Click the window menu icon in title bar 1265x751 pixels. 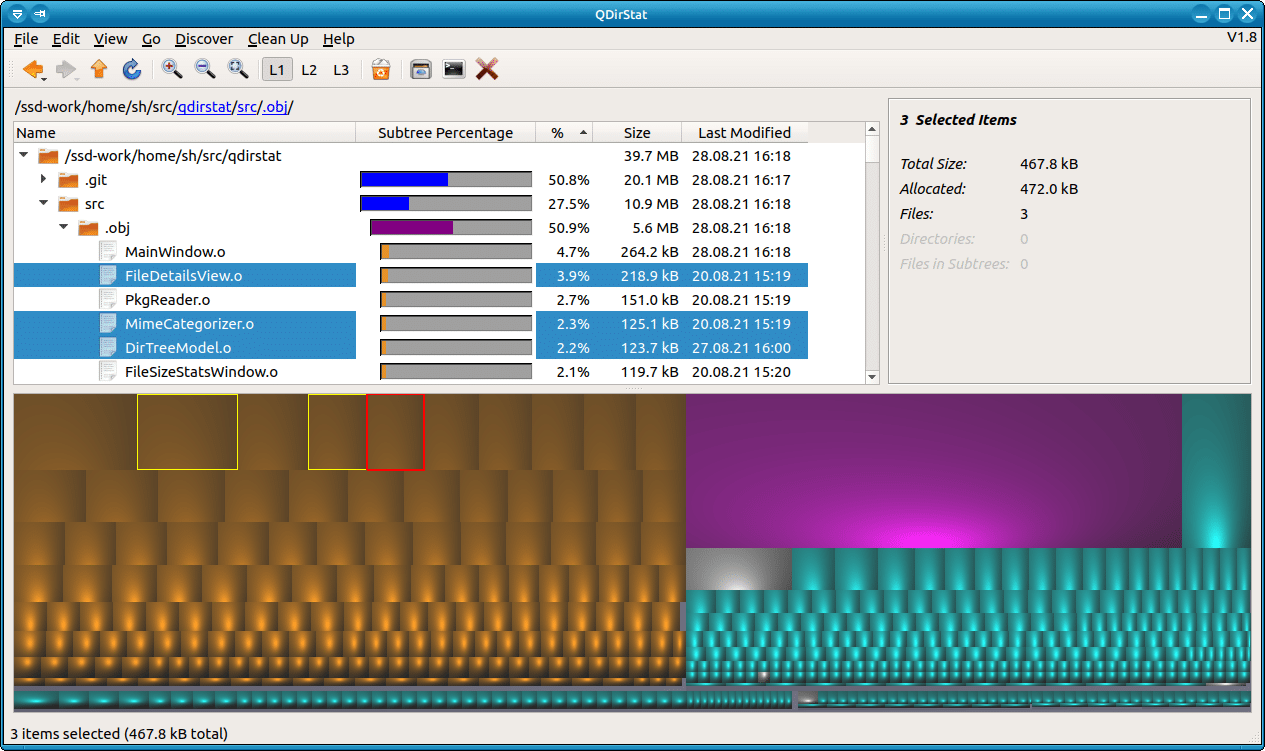(x=17, y=14)
